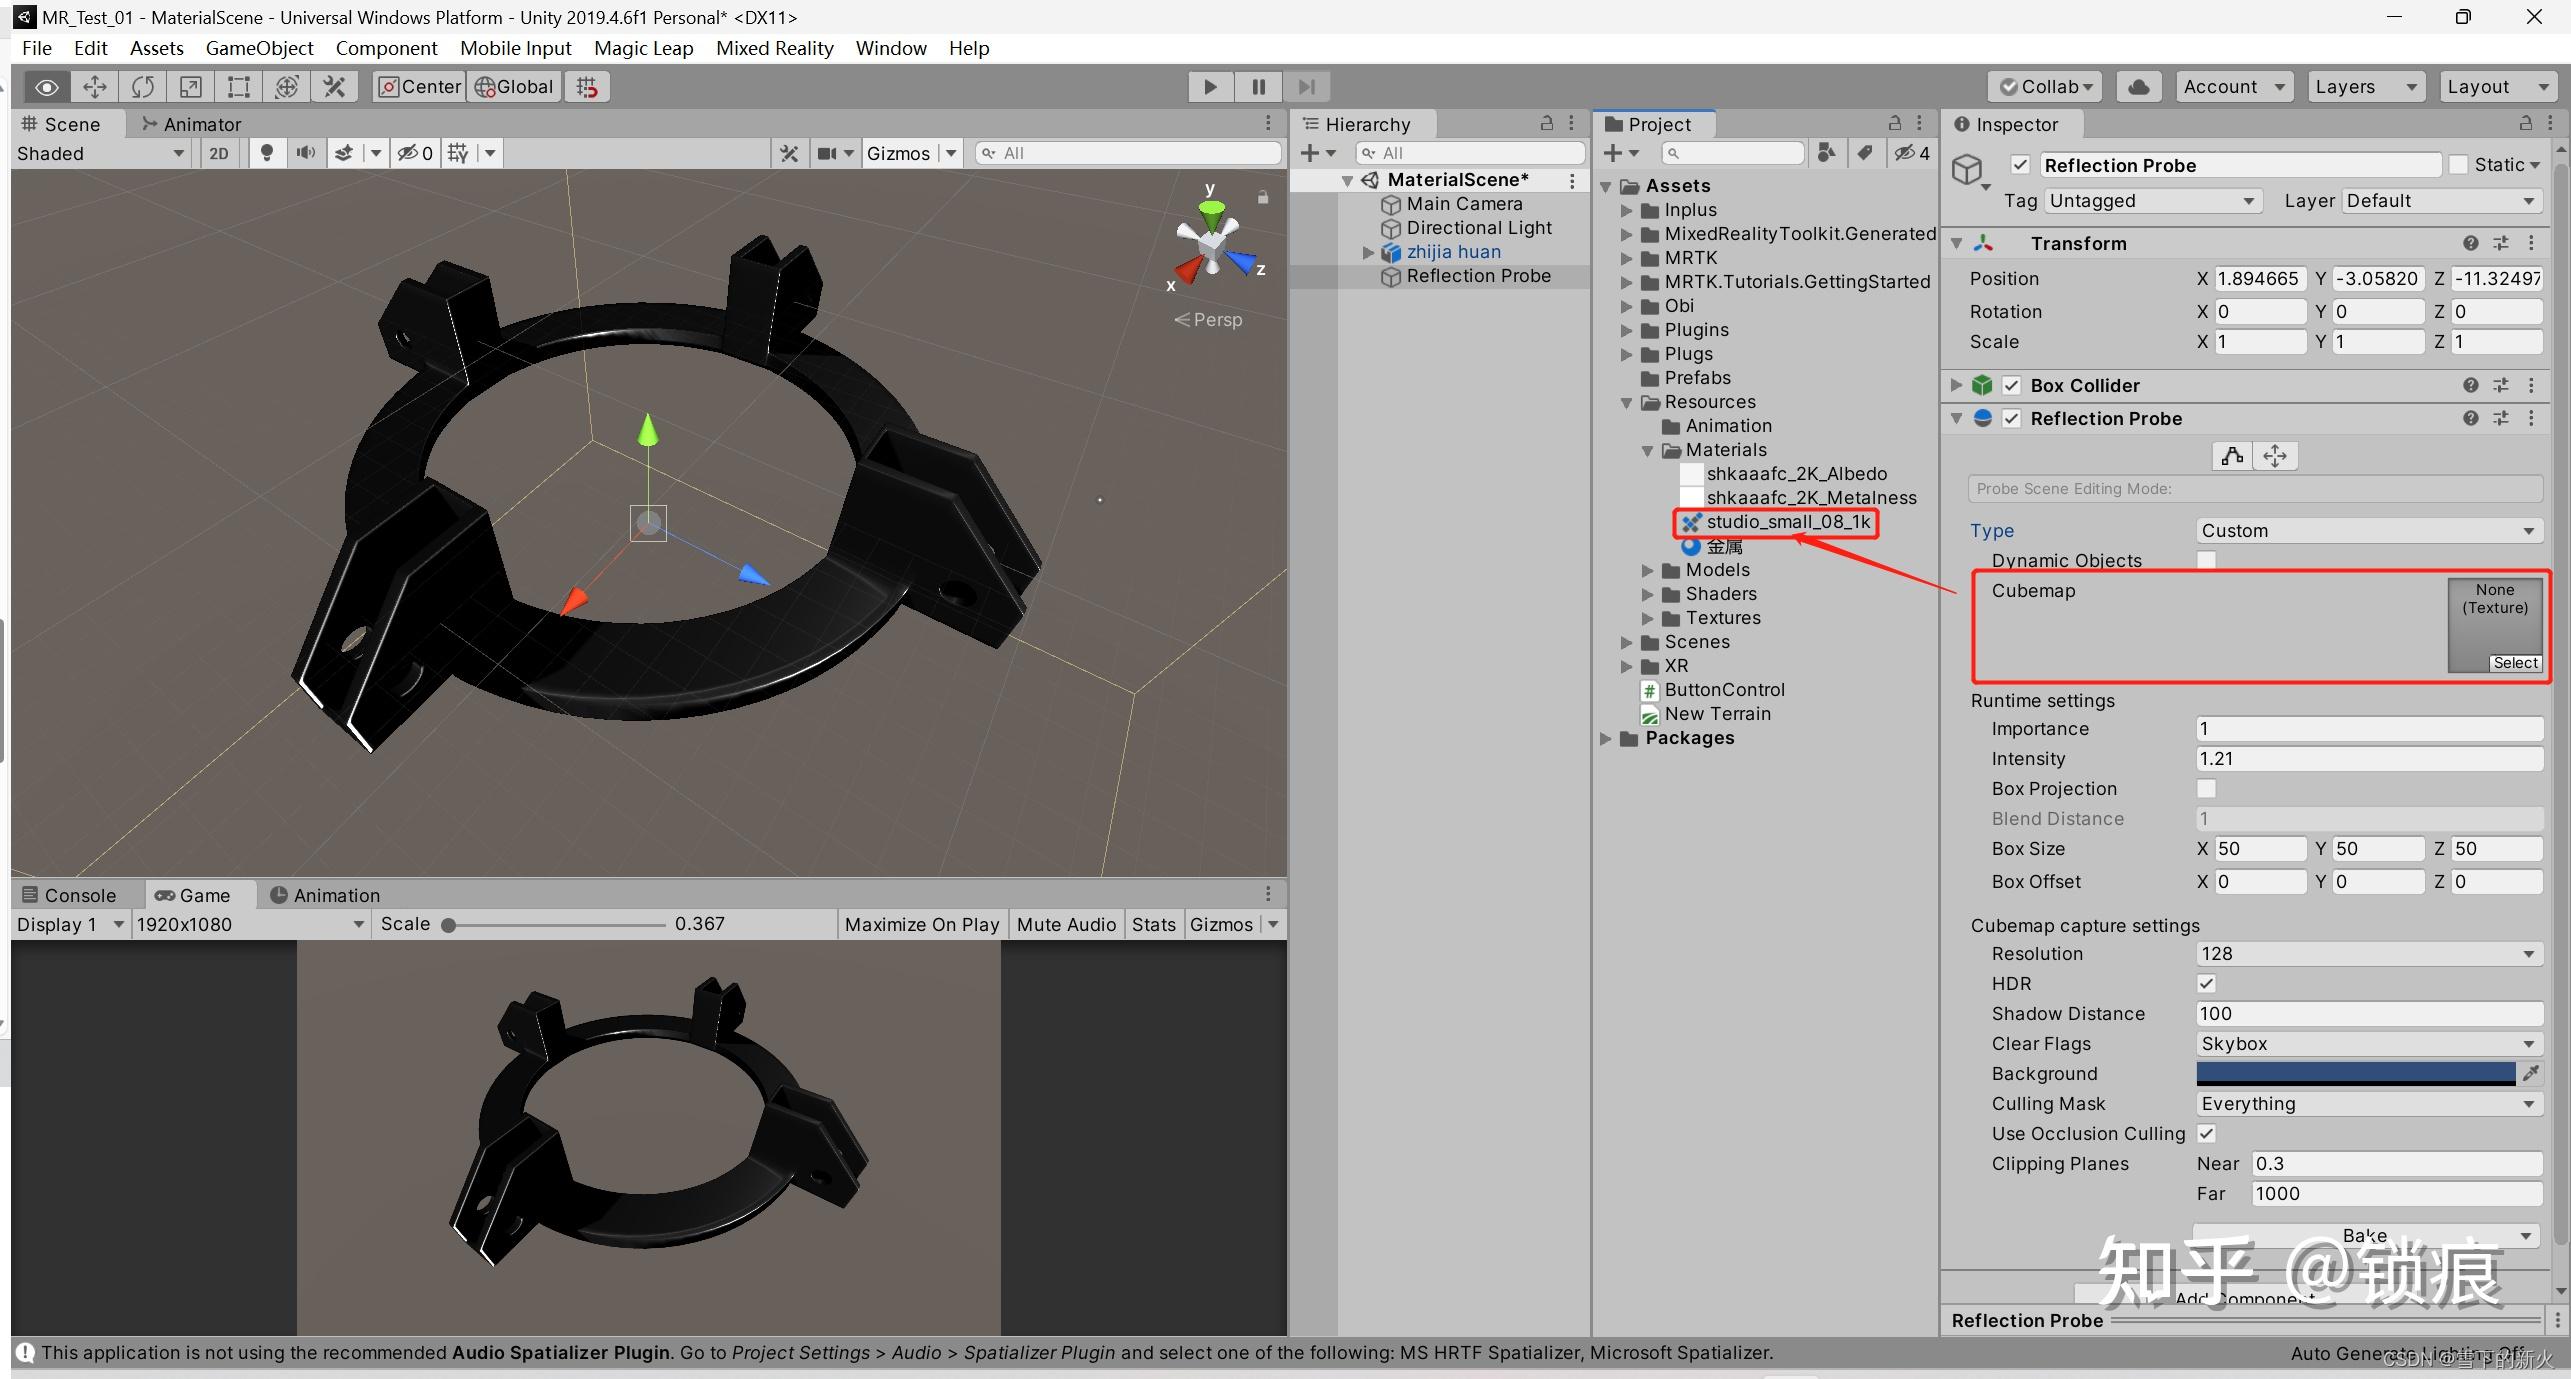Toggle scene lighting bulb icon
The image size is (2571, 1379).
[x=266, y=153]
